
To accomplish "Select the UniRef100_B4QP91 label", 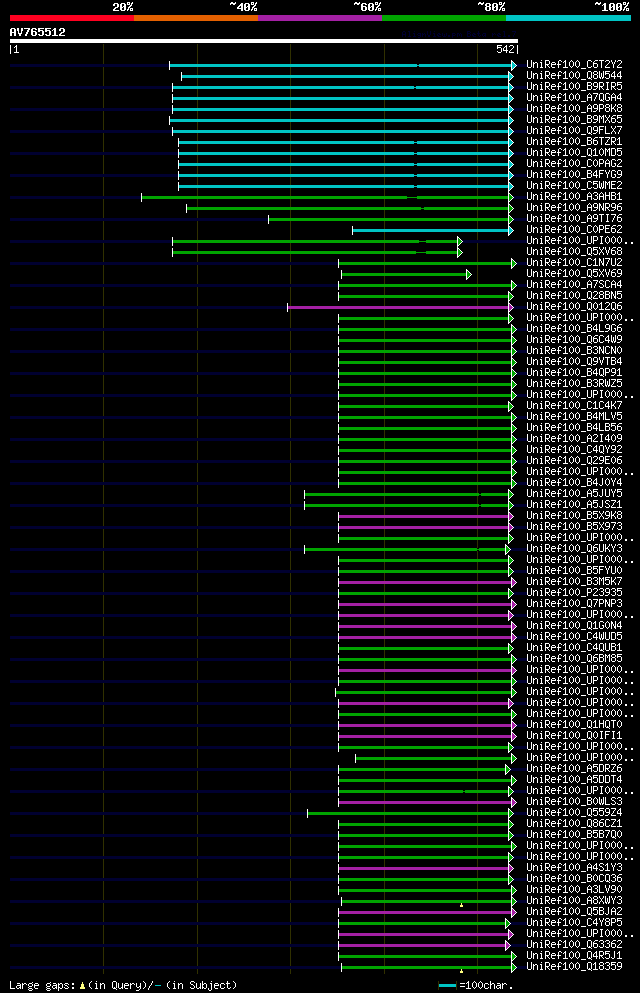I will [574, 372].
